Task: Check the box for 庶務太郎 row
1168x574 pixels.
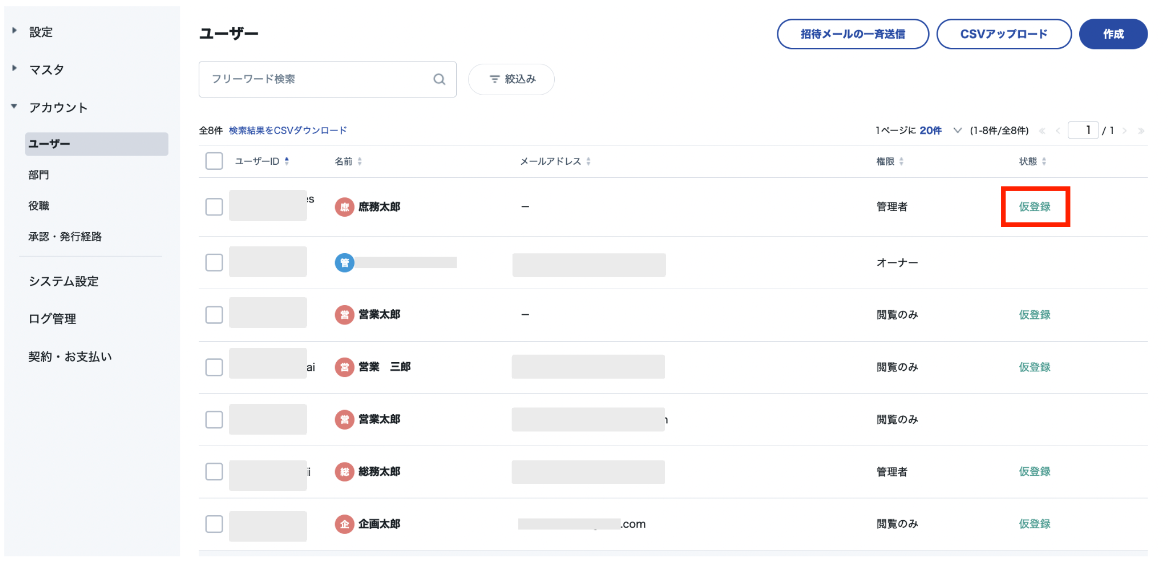Action: (x=214, y=207)
